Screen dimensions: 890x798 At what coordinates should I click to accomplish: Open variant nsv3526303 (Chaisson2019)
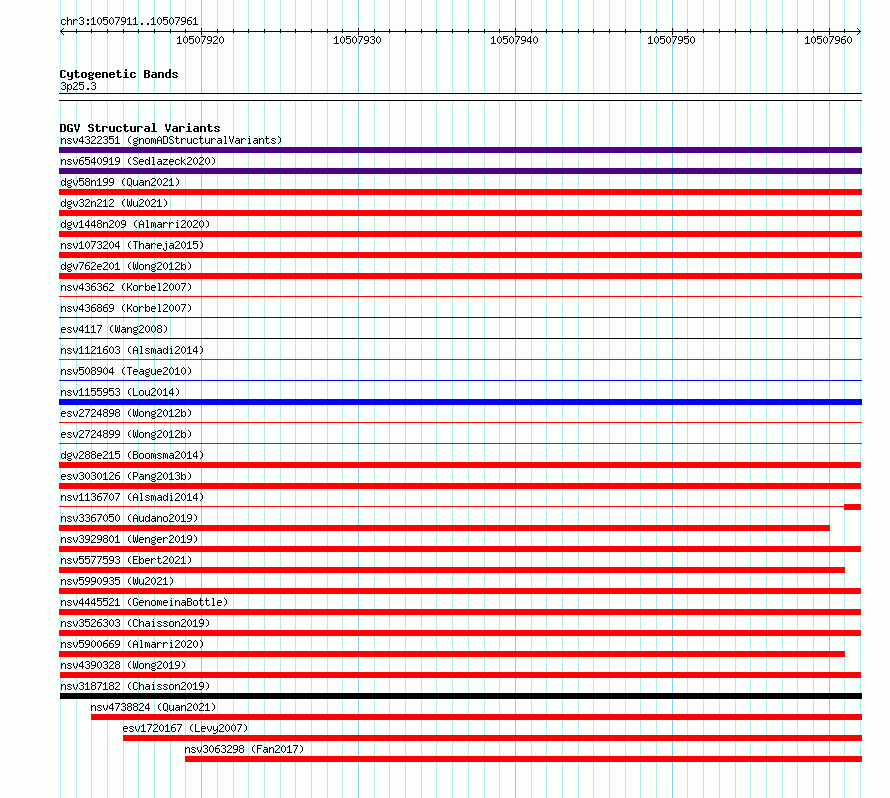[x=135, y=623]
